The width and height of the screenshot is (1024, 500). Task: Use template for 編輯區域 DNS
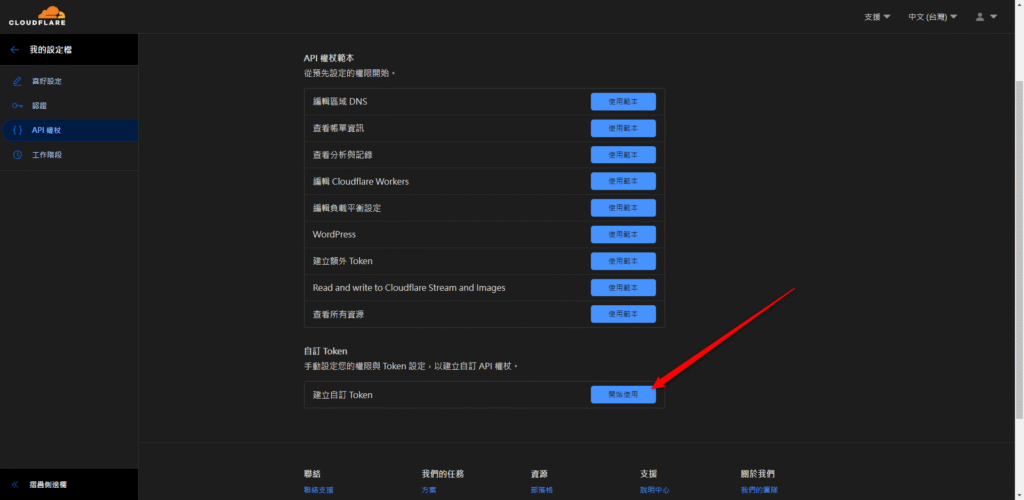tap(623, 101)
